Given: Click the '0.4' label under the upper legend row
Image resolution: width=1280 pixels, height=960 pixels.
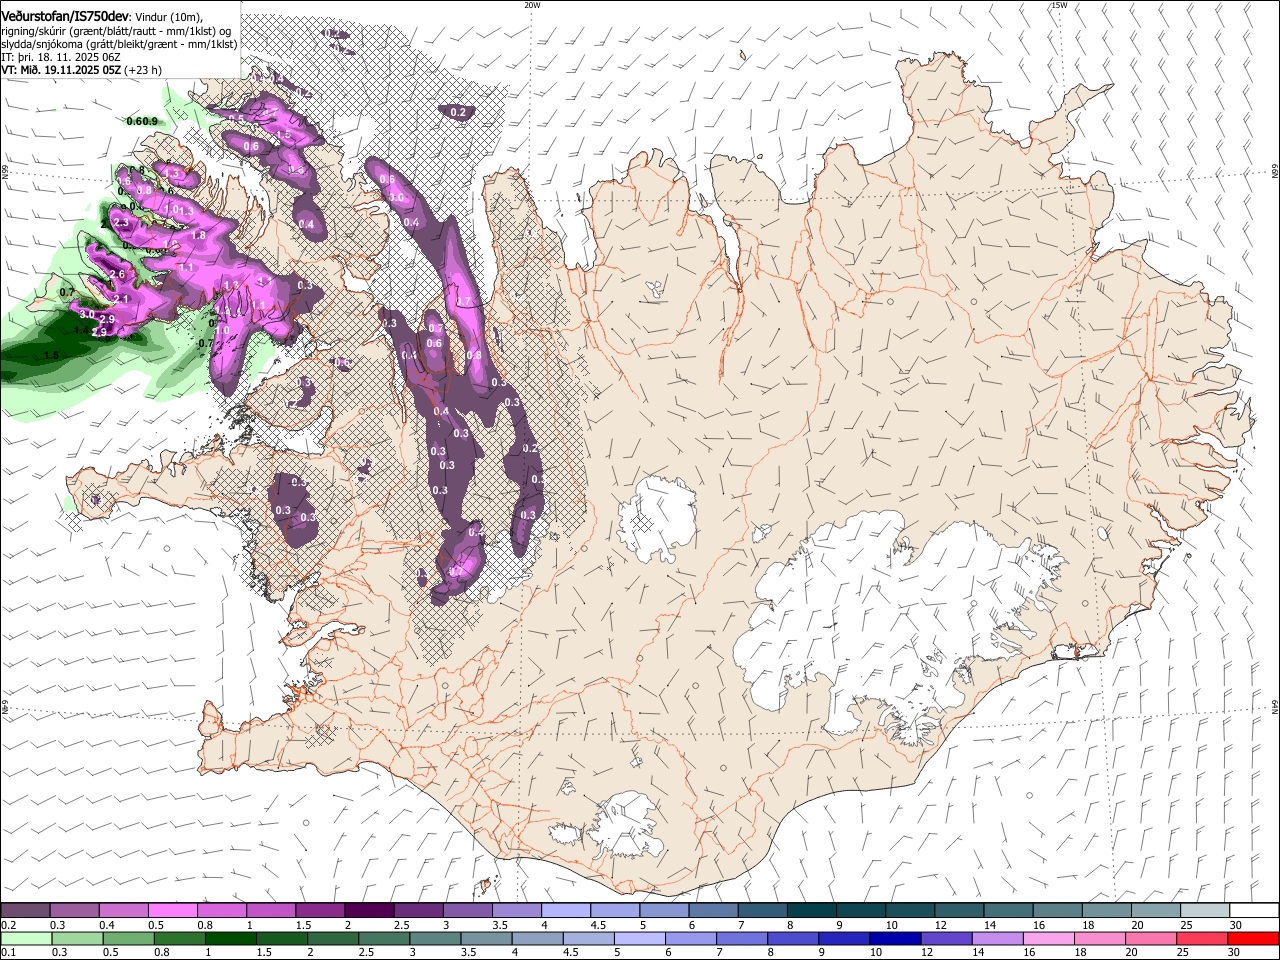Looking at the screenshot, I should (x=107, y=925).
